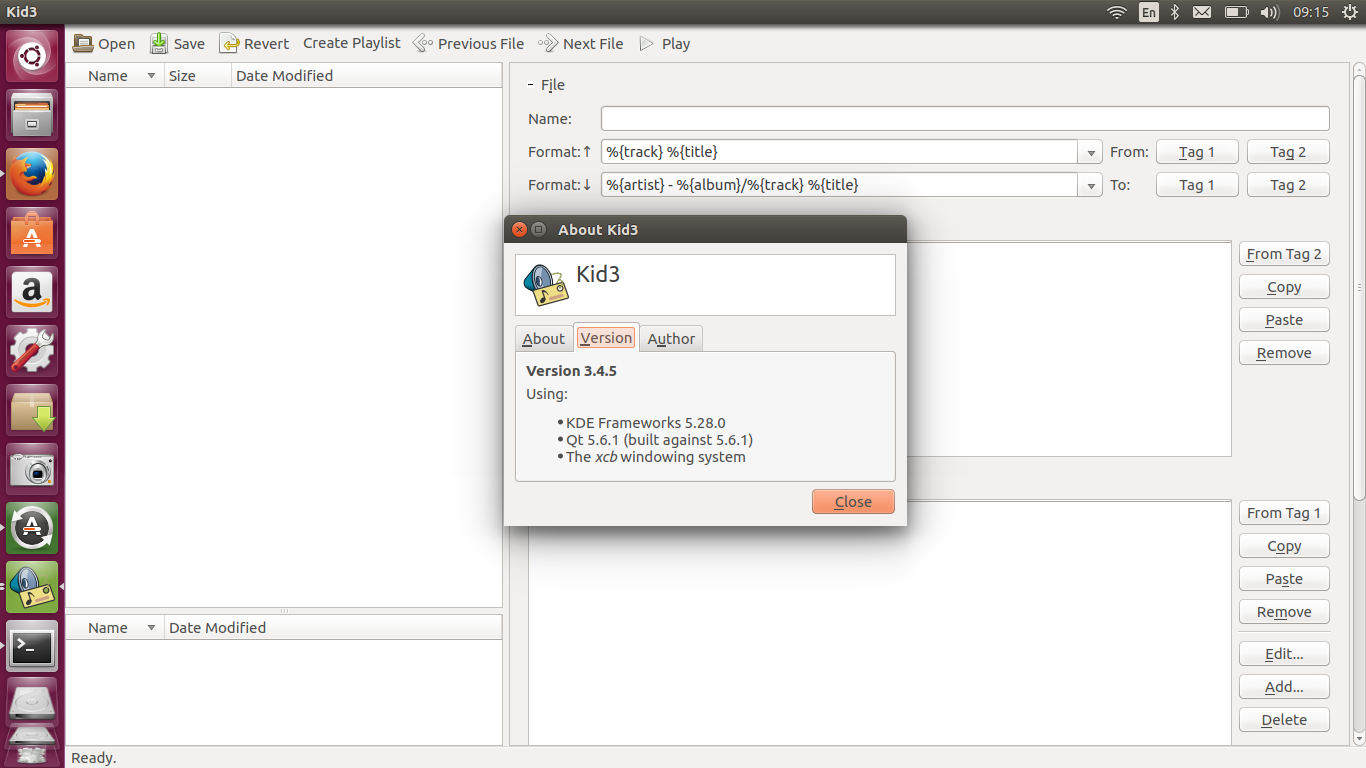Open a file with the Open toolbar button
This screenshot has height=768, width=1366.
[104, 44]
